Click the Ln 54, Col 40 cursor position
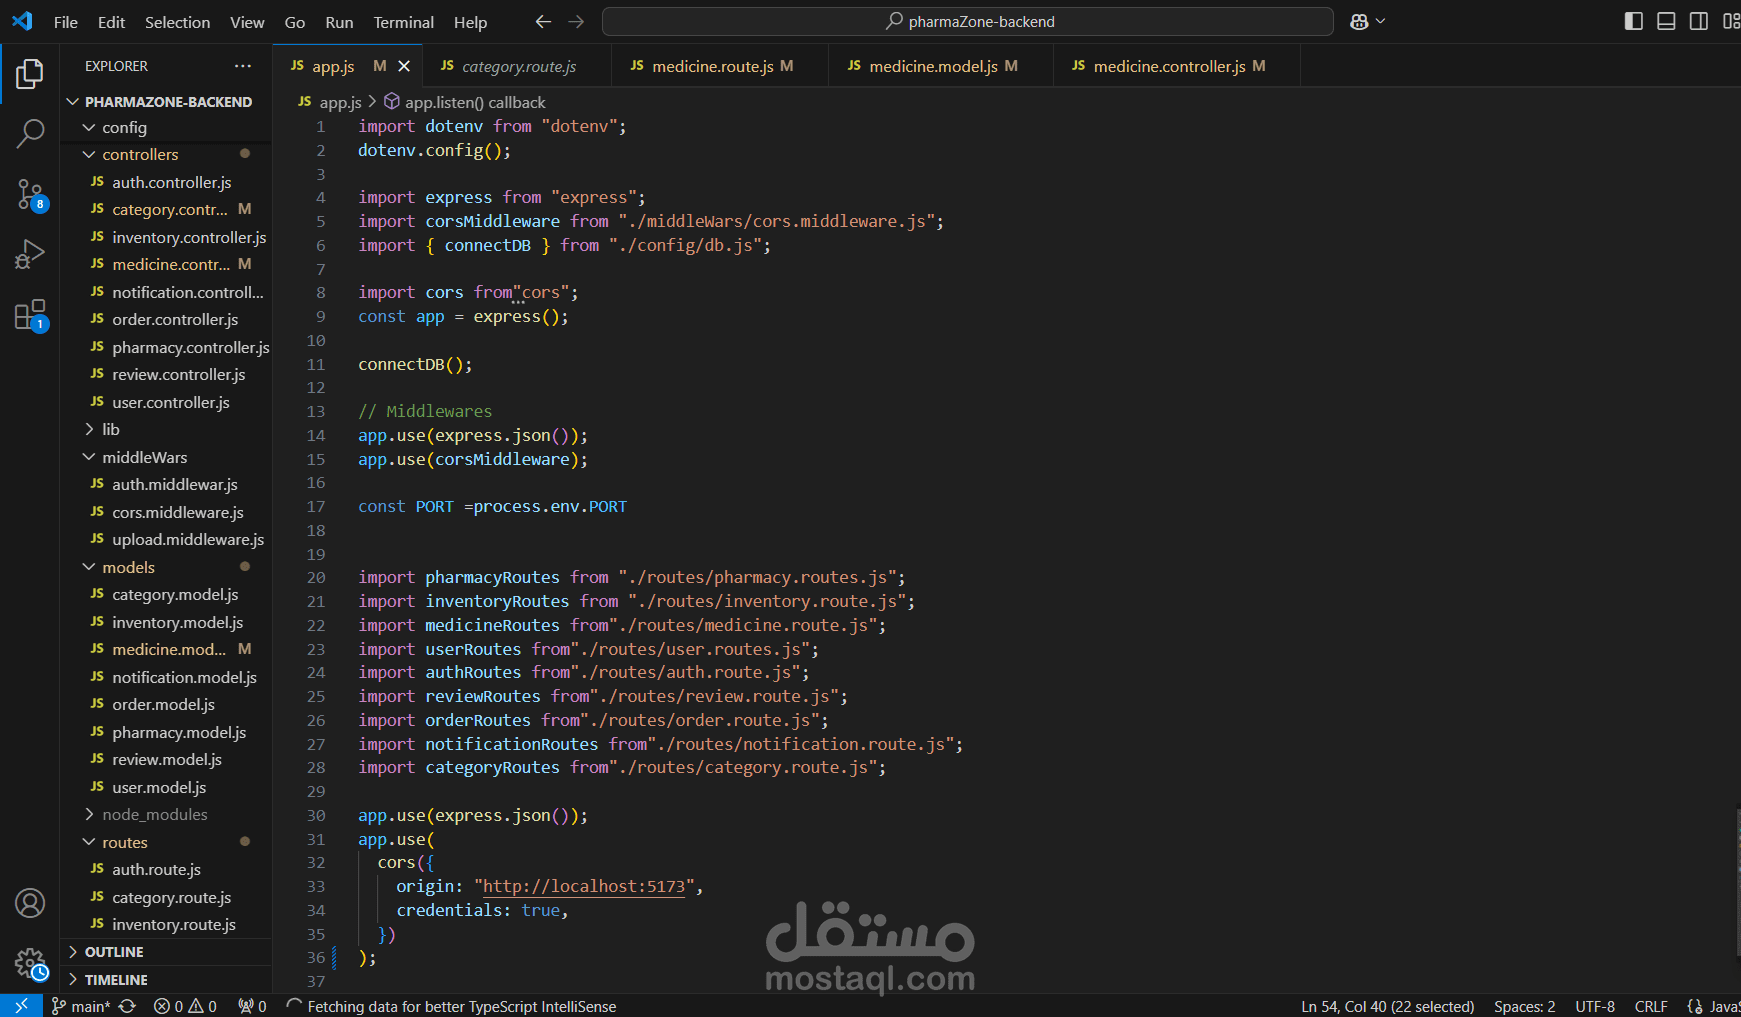Viewport: 1741px width, 1017px height. coord(1388,1006)
